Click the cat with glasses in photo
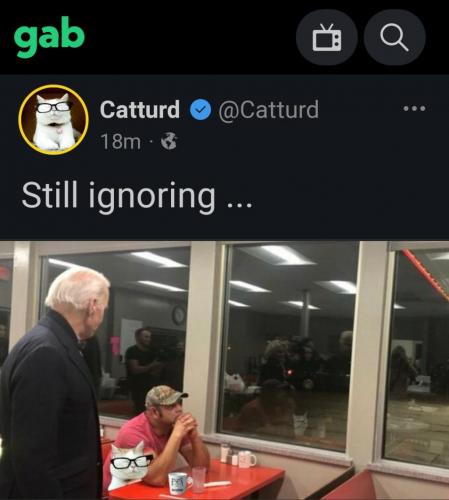Image resolution: width=449 pixels, height=500 pixels. tap(131, 464)
